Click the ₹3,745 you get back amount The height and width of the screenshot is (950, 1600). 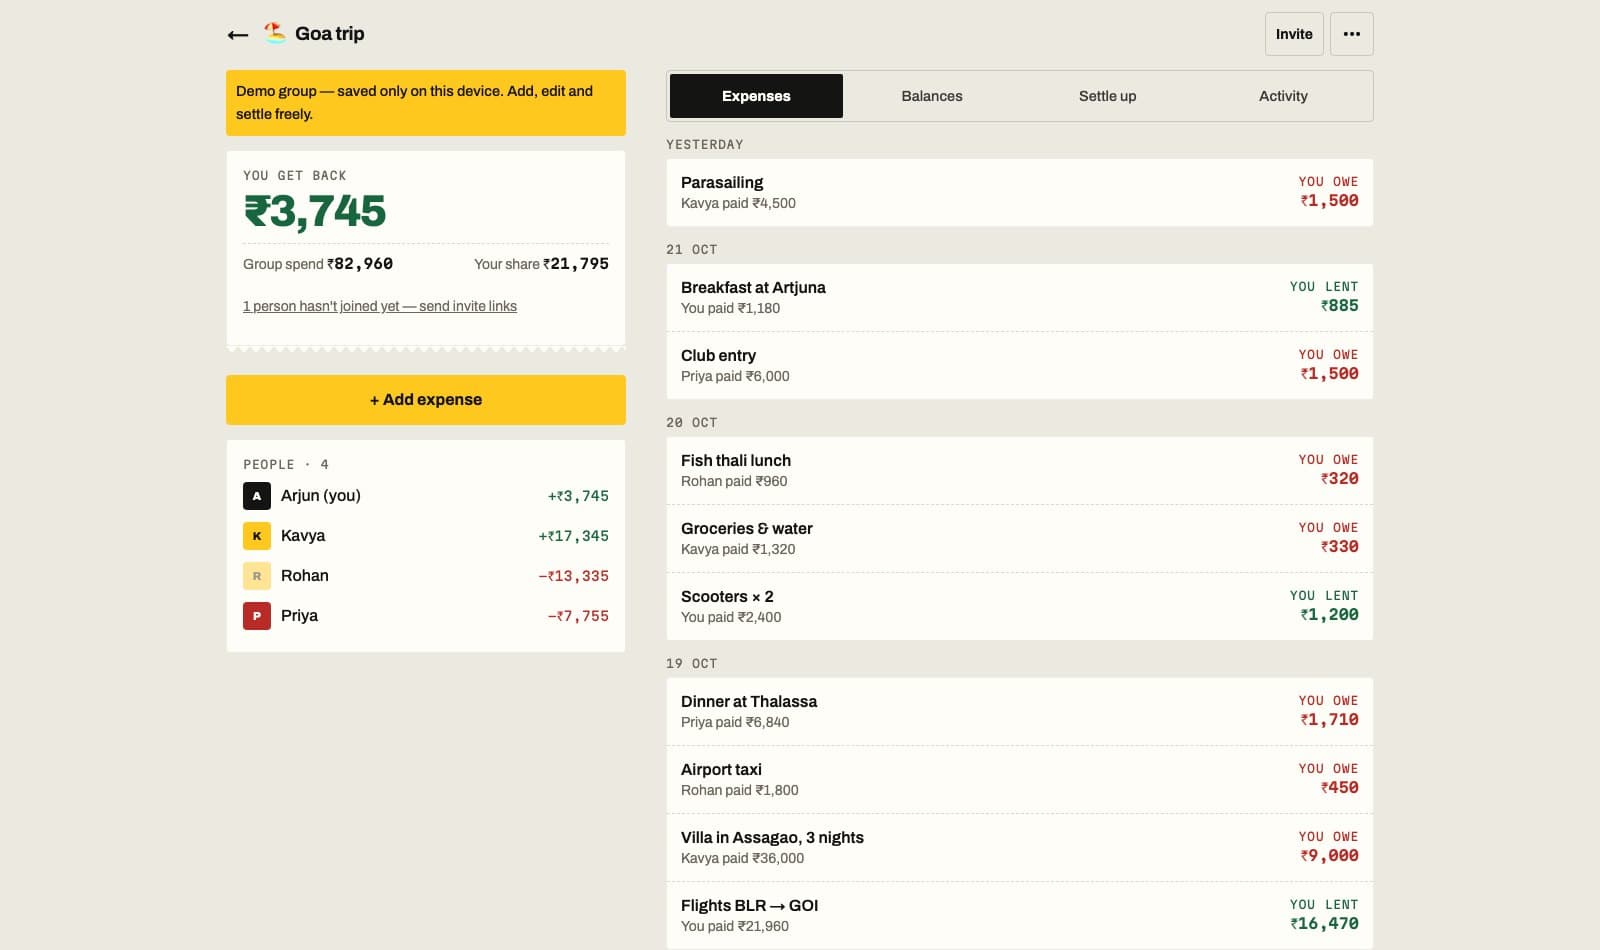(x=315, y=211)
